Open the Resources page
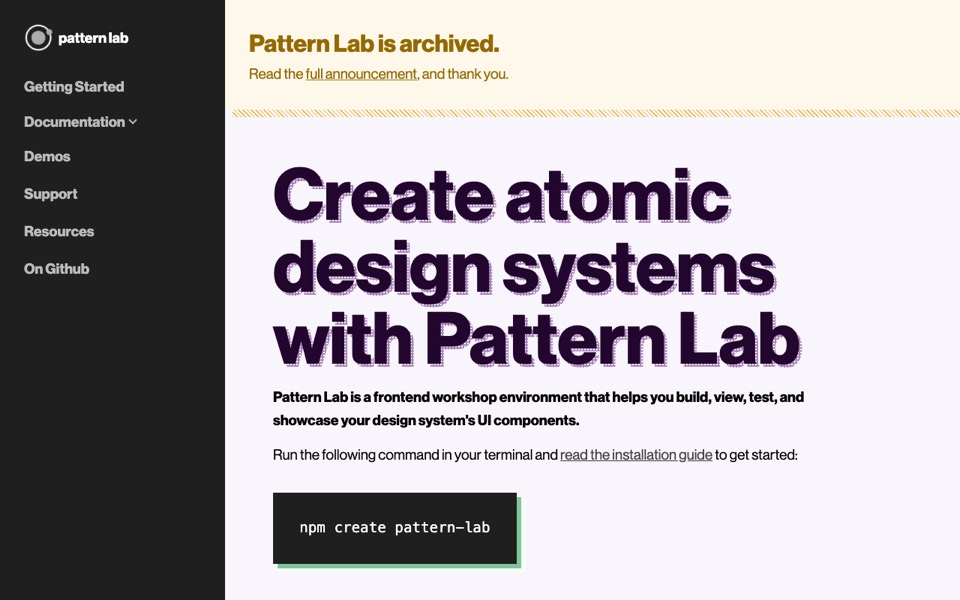 [59, 231]
